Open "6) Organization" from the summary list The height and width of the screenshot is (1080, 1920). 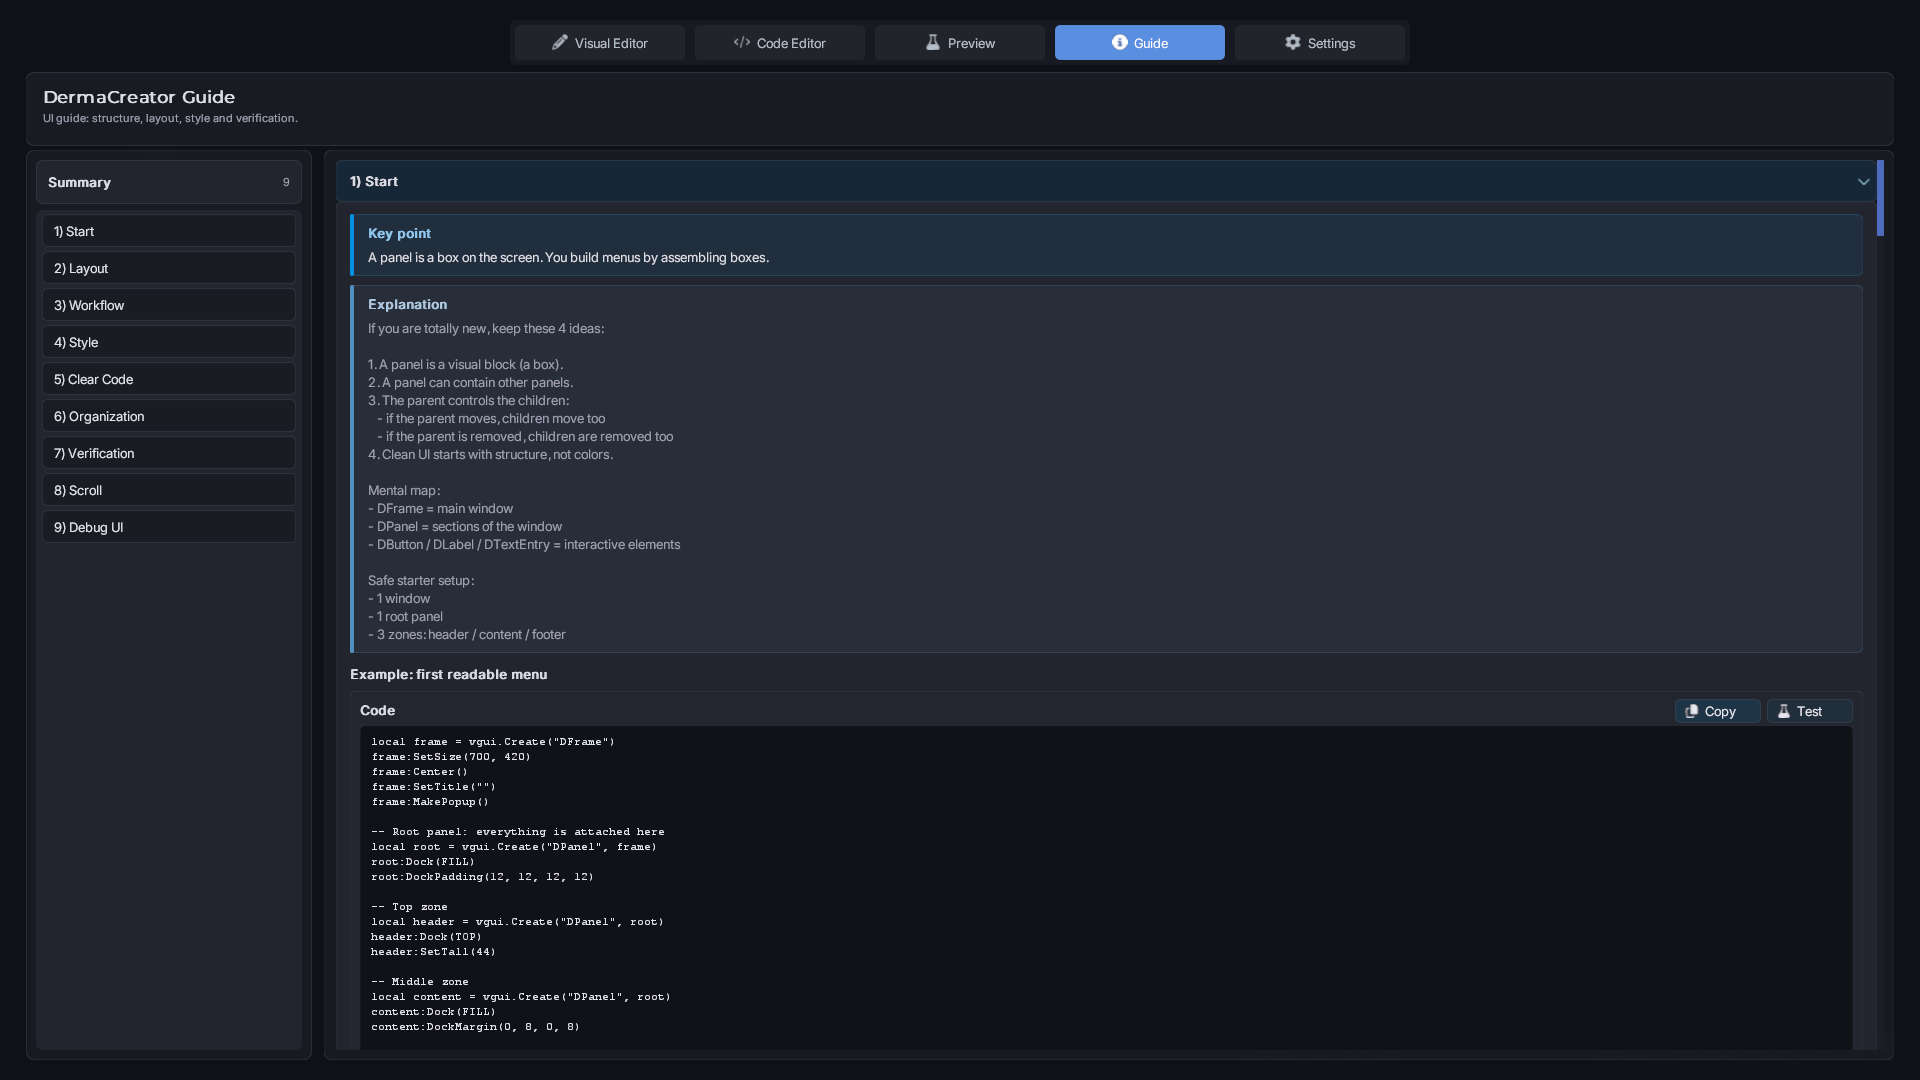pos(168,416)
